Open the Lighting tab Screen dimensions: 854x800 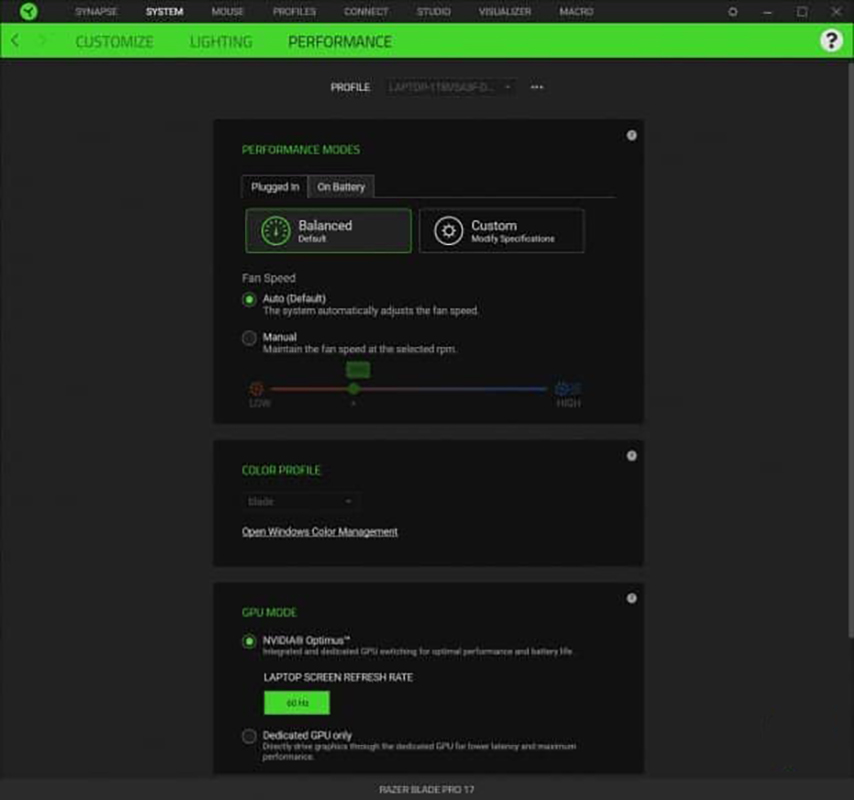(x=221, y=42)
